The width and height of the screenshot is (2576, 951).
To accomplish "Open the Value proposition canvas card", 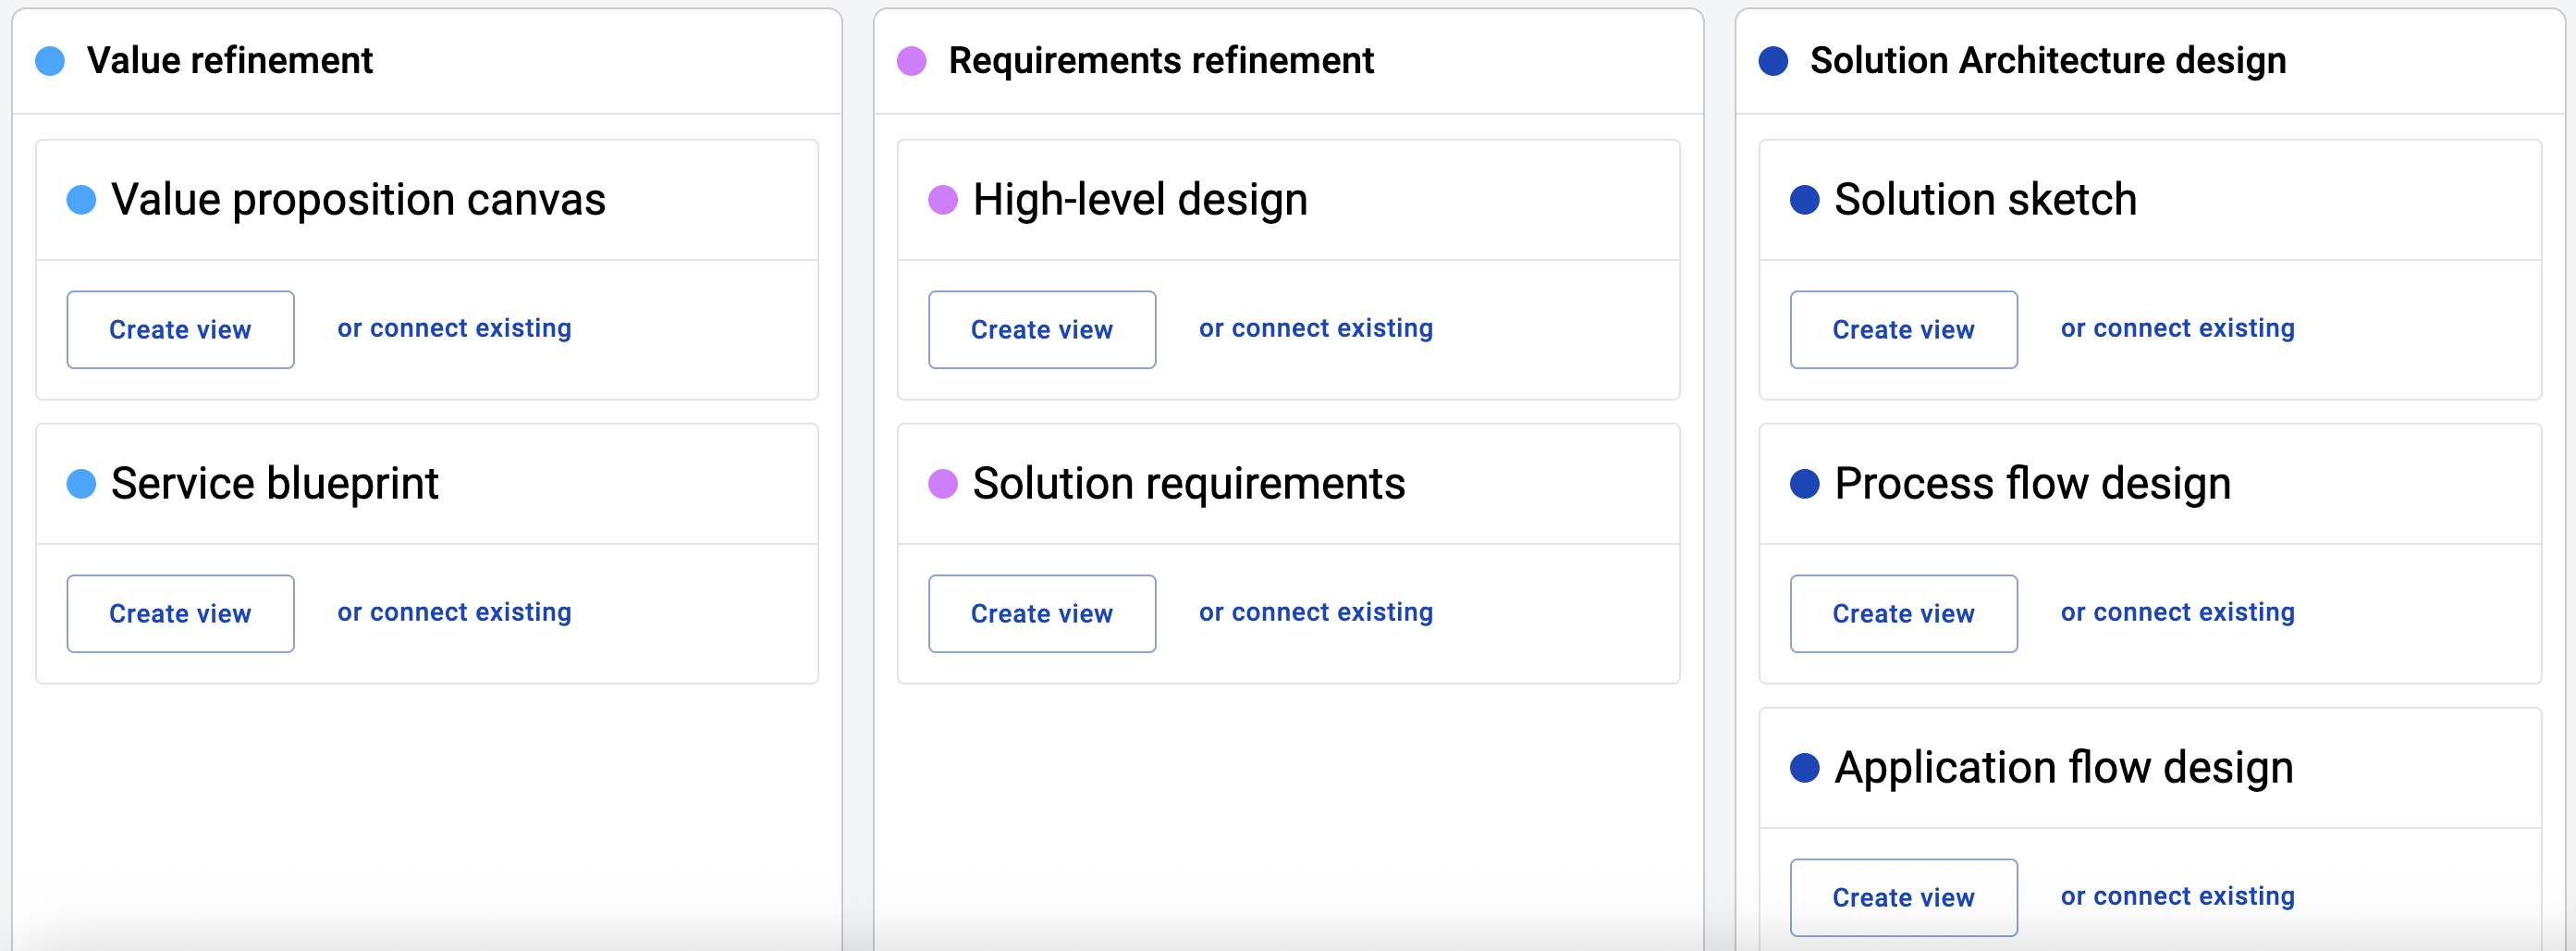I will click(x=357, y=200).
